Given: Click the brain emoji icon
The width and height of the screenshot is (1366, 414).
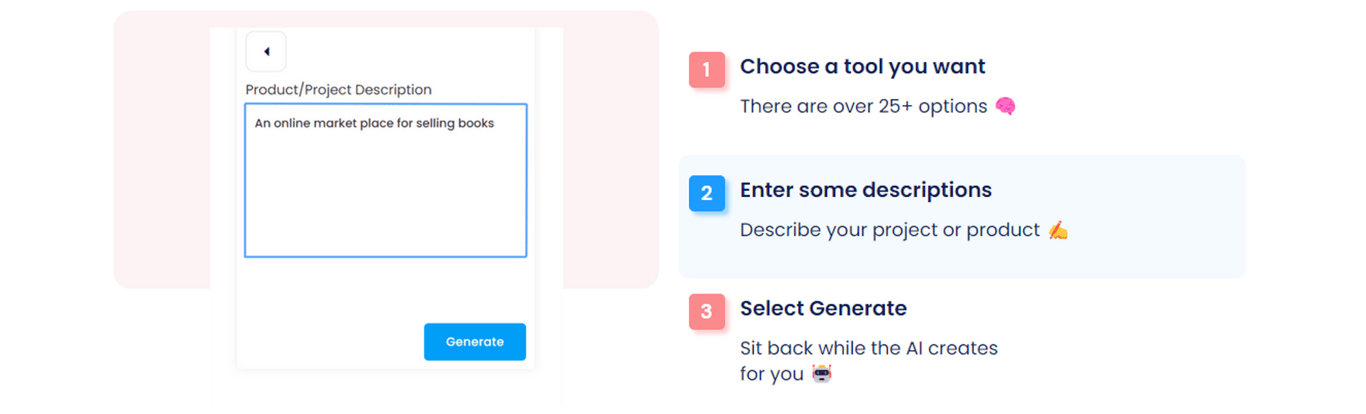Looking at the screenshot, I should pyautogui.click(x=1005, y=106).
